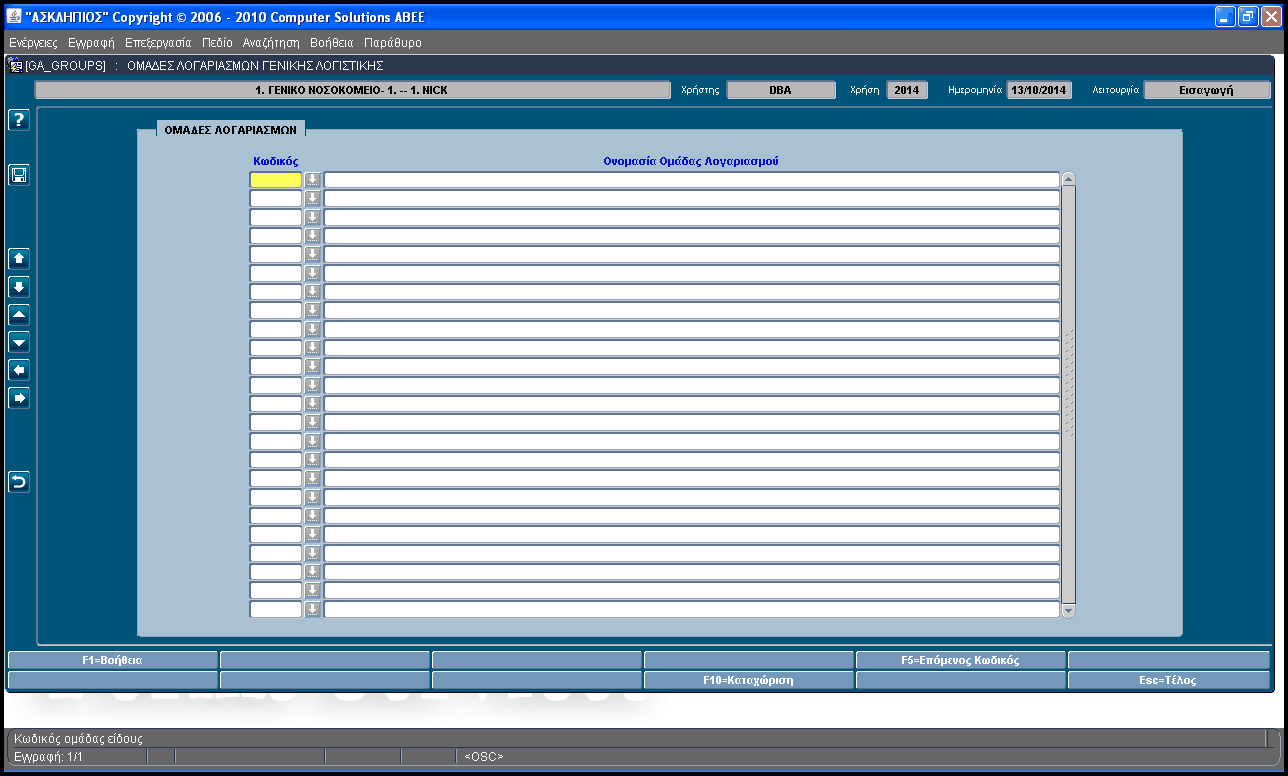
Task: Click the floppy disk save icon
Action: (x=18, y=175)
